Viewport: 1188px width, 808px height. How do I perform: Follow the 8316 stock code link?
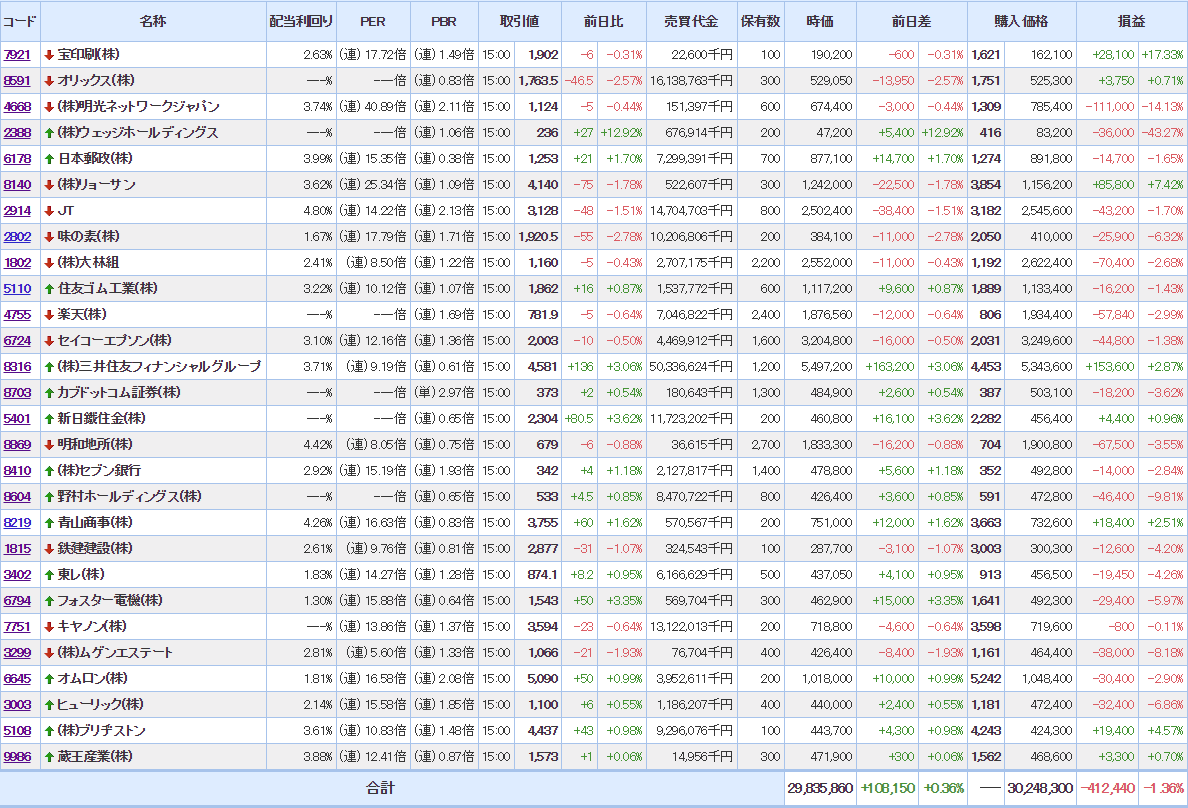tap(17, 367)
